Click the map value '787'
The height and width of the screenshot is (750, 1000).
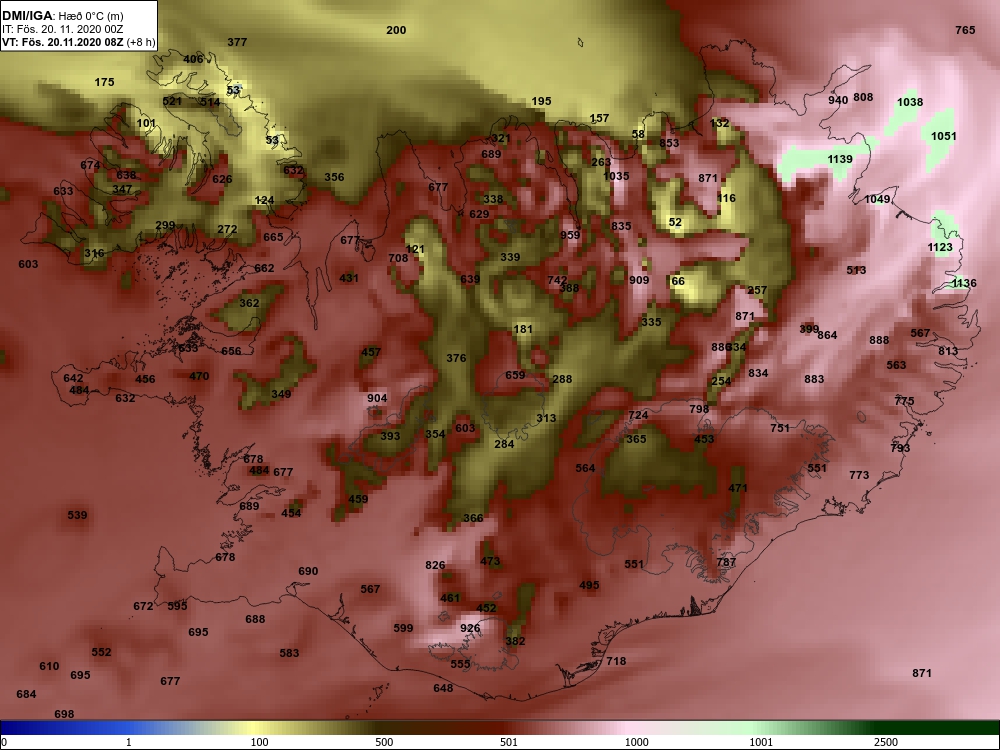click(726, 562)
